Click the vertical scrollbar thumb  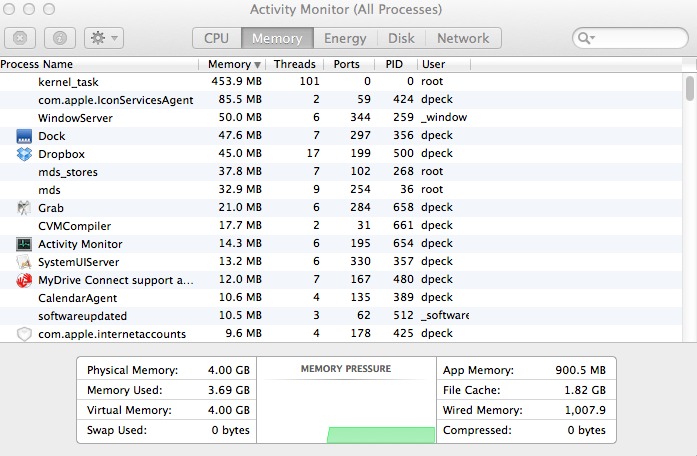(689, 88)
